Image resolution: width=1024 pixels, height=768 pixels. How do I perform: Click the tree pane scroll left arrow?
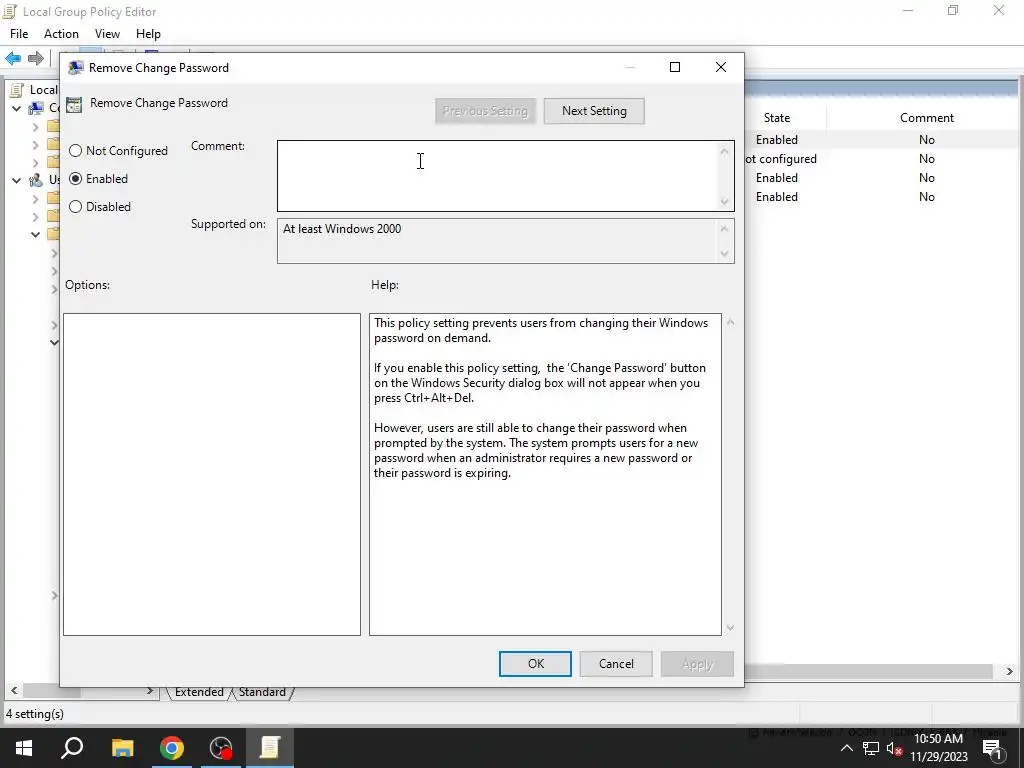coord(14,690)
